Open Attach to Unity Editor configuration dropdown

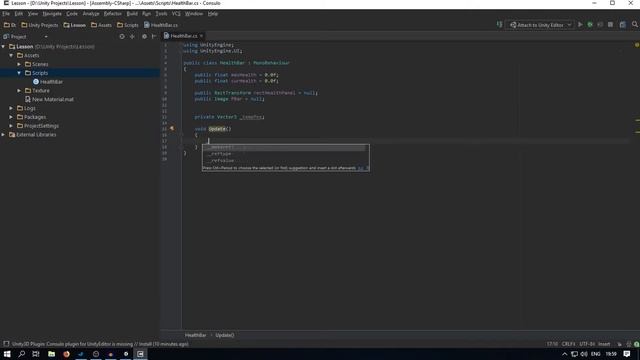click(540, 25)
